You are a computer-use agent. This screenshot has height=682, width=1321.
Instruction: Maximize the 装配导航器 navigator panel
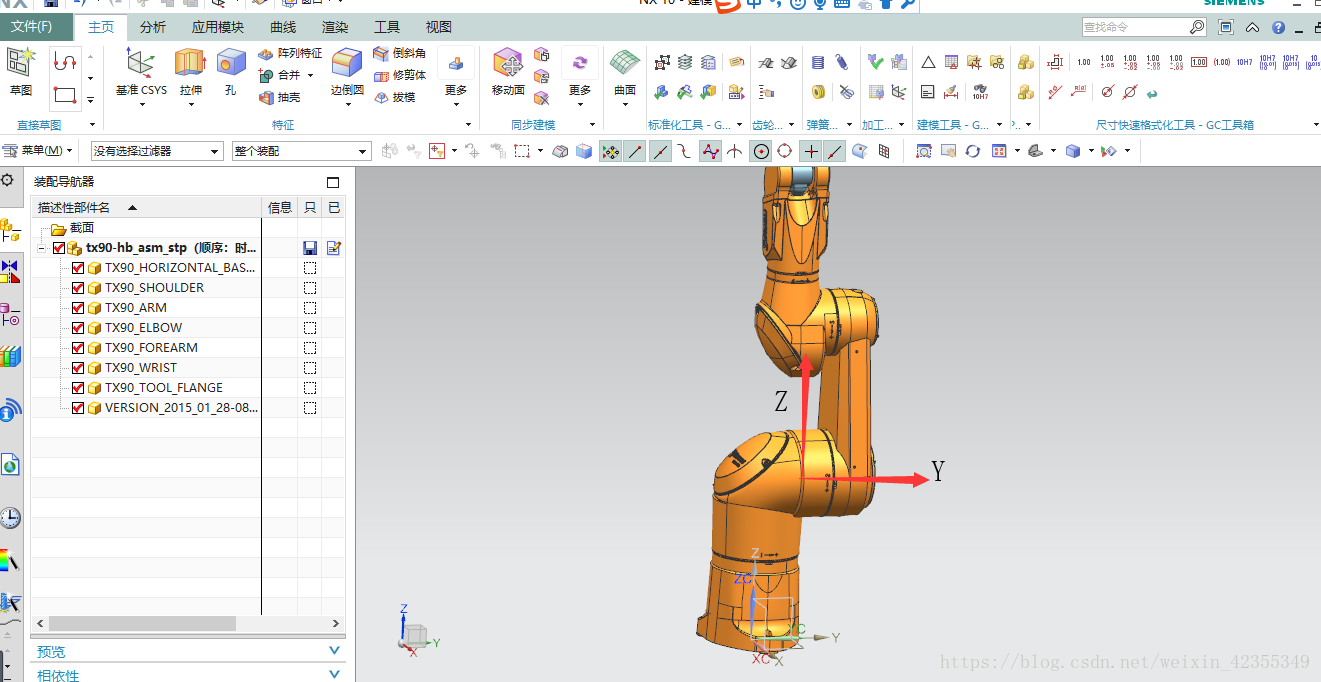[x=333, y=182]
